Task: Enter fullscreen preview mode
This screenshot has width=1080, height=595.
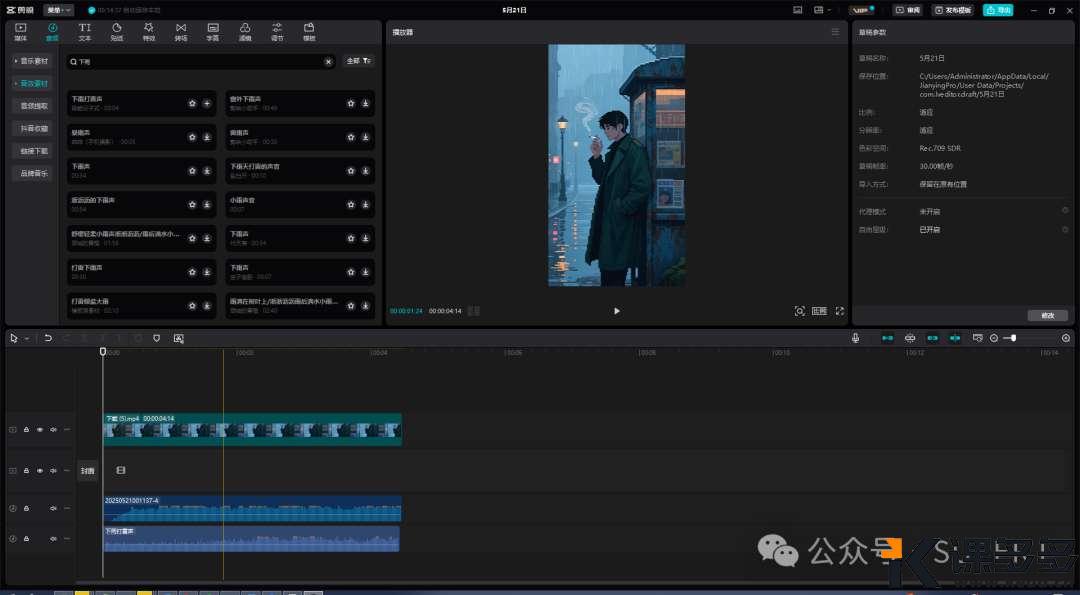Action: [839, 311]
